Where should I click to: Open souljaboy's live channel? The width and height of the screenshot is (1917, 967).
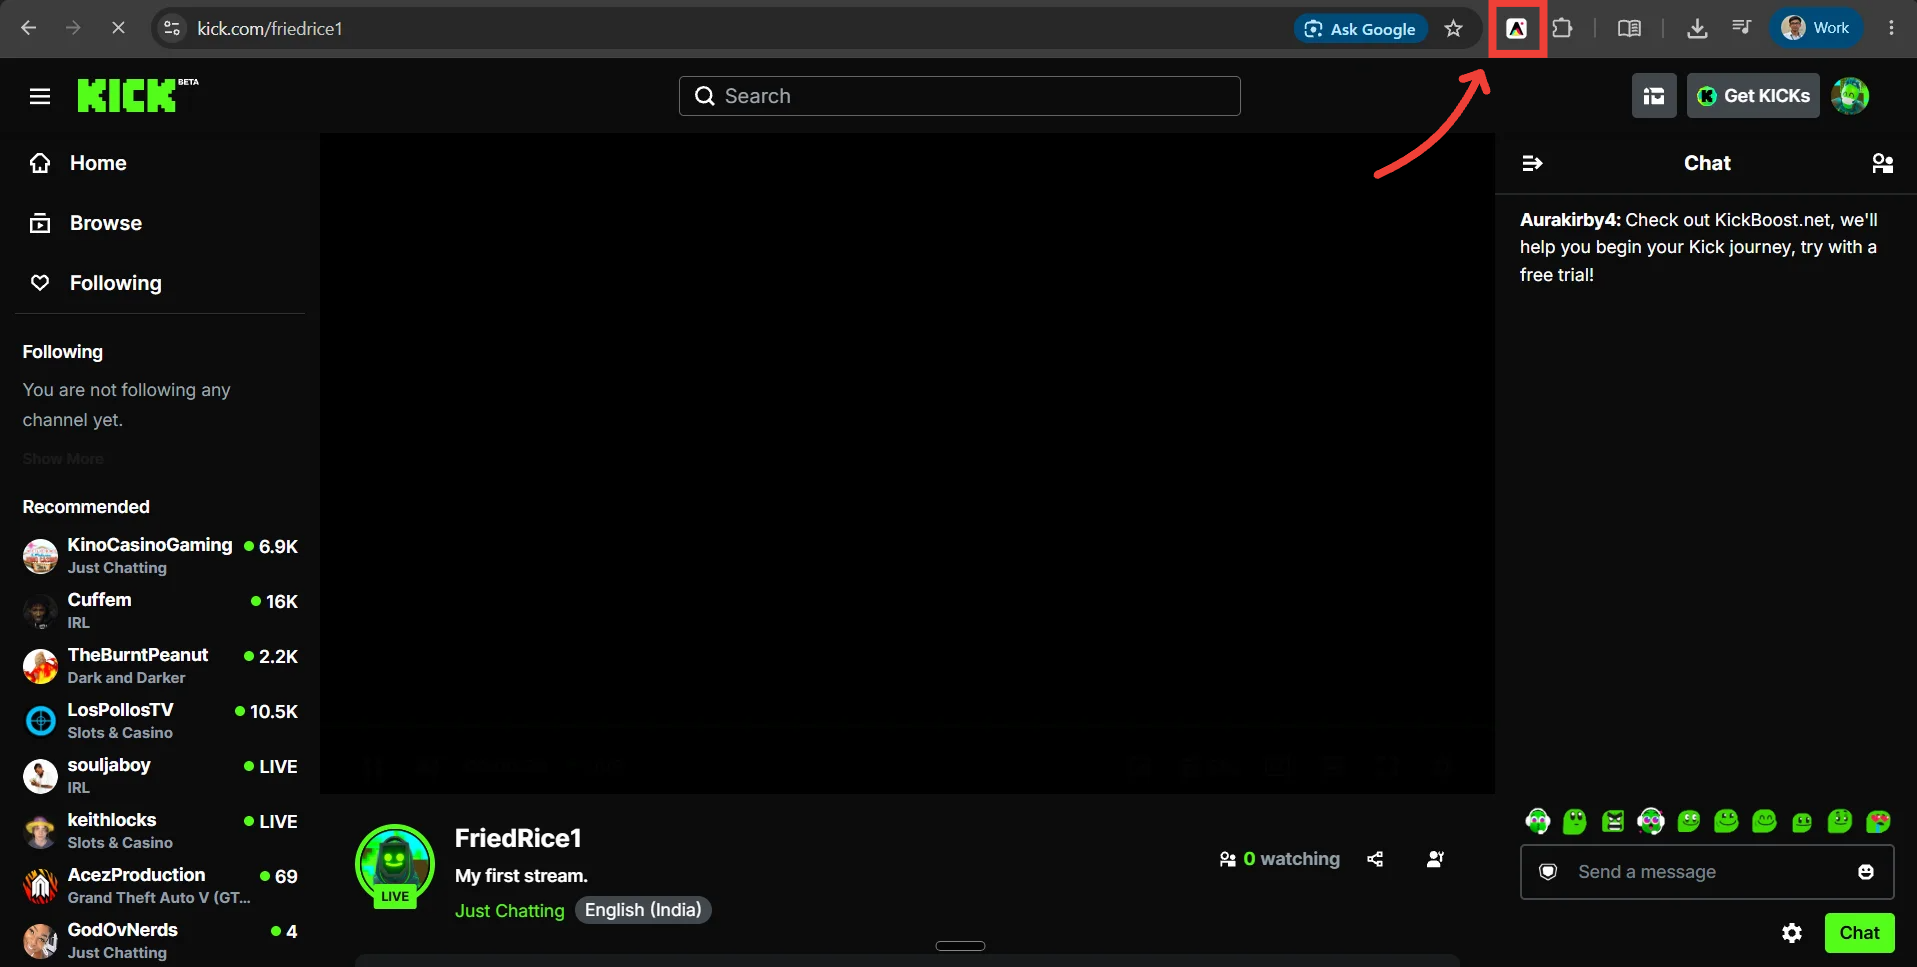coord(160,775)
